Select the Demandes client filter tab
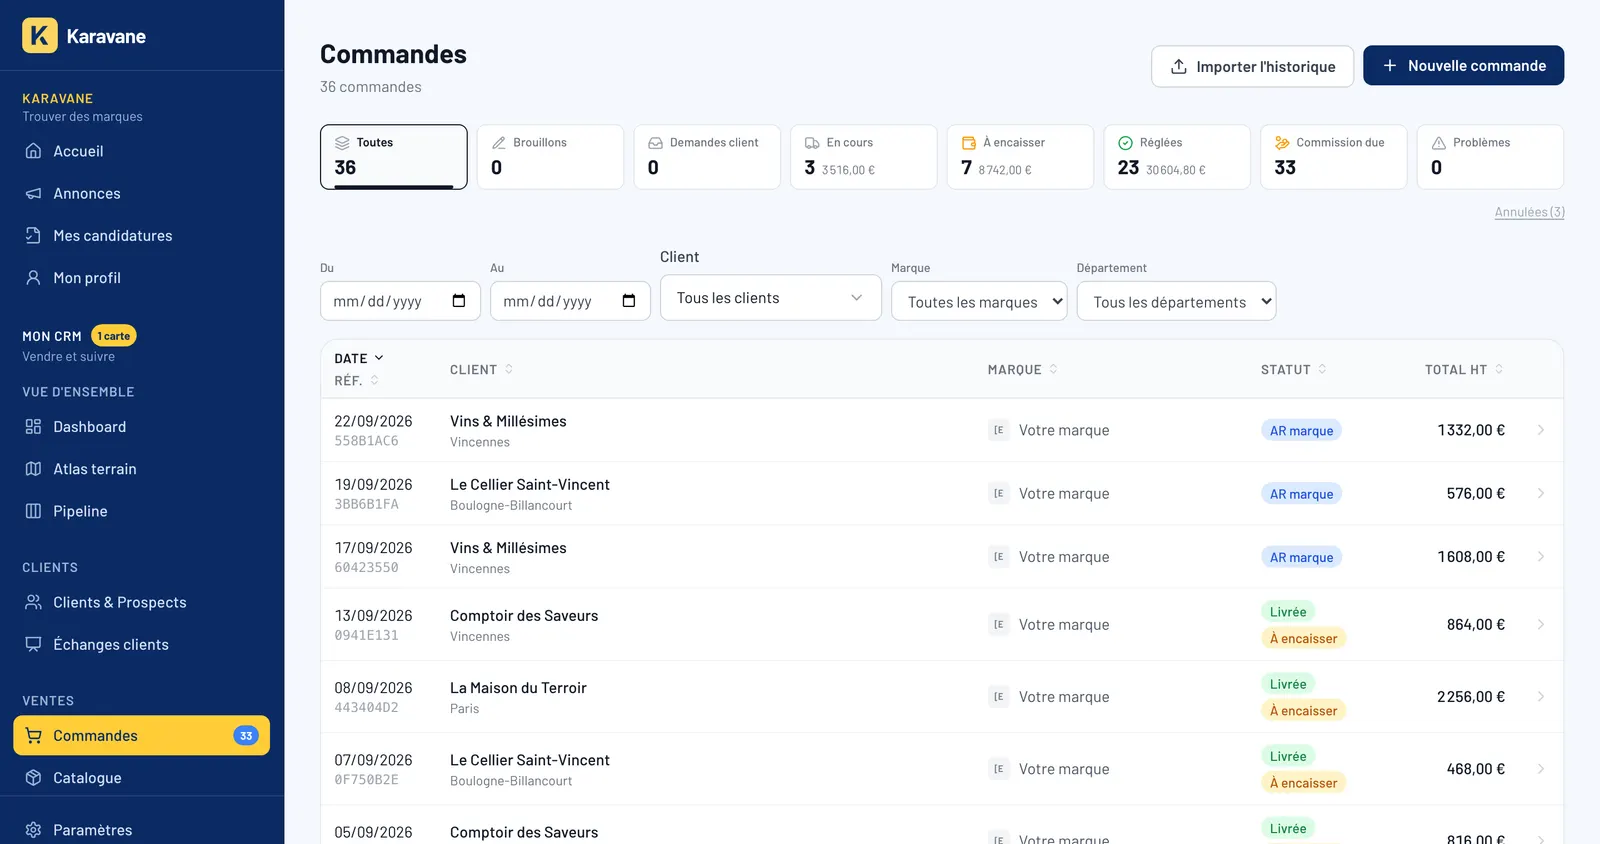 click(707, 157)
